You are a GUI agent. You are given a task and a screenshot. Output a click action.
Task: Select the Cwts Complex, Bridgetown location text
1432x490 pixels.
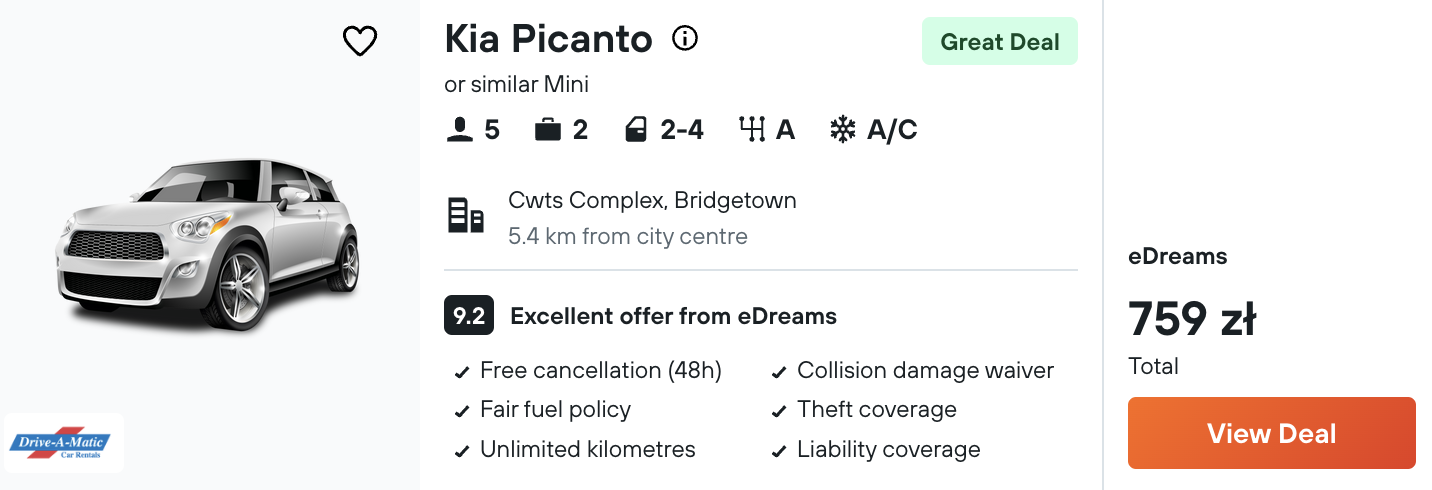[x=652, y=200]
